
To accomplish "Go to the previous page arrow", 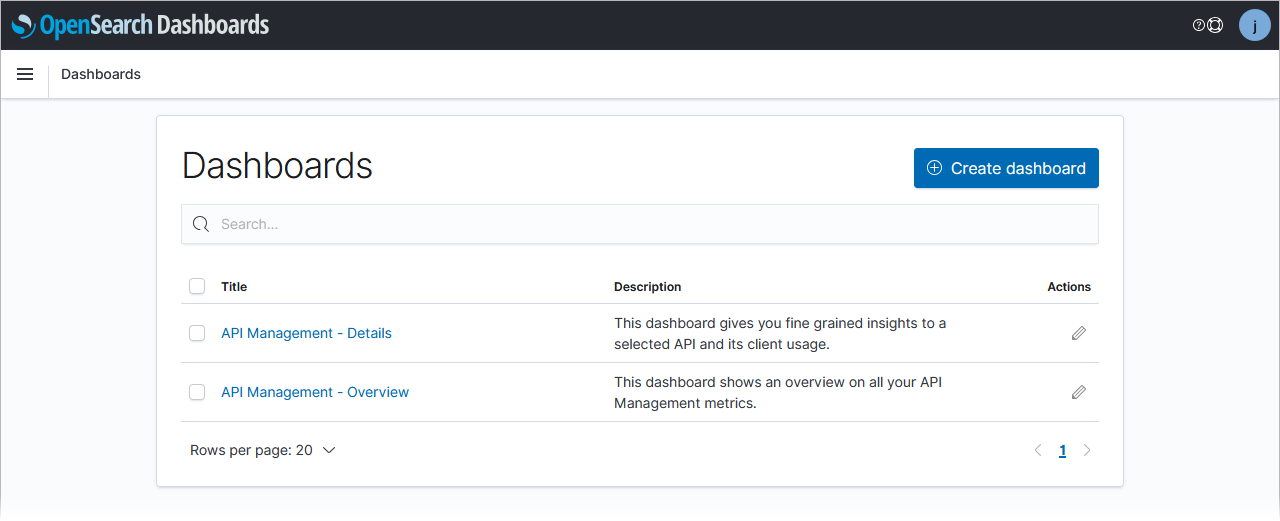I will pos(1038,451).
